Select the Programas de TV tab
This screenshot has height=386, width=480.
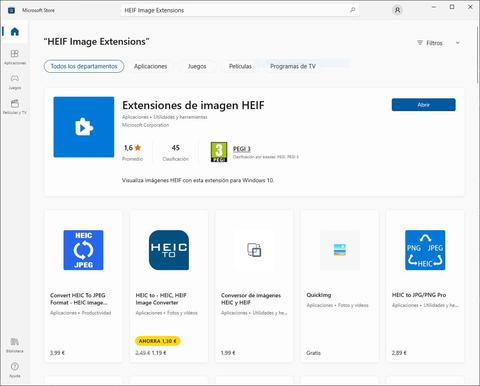(293, 66)
